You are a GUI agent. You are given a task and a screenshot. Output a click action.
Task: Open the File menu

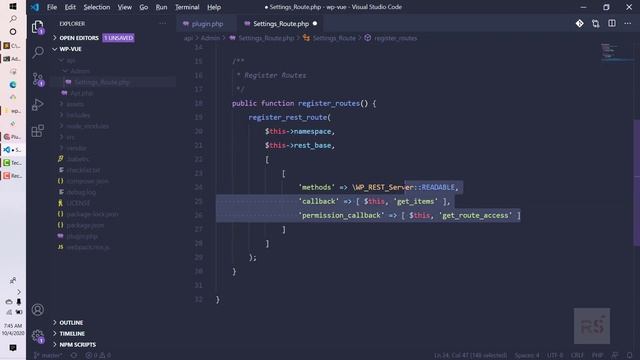point(52,7)
